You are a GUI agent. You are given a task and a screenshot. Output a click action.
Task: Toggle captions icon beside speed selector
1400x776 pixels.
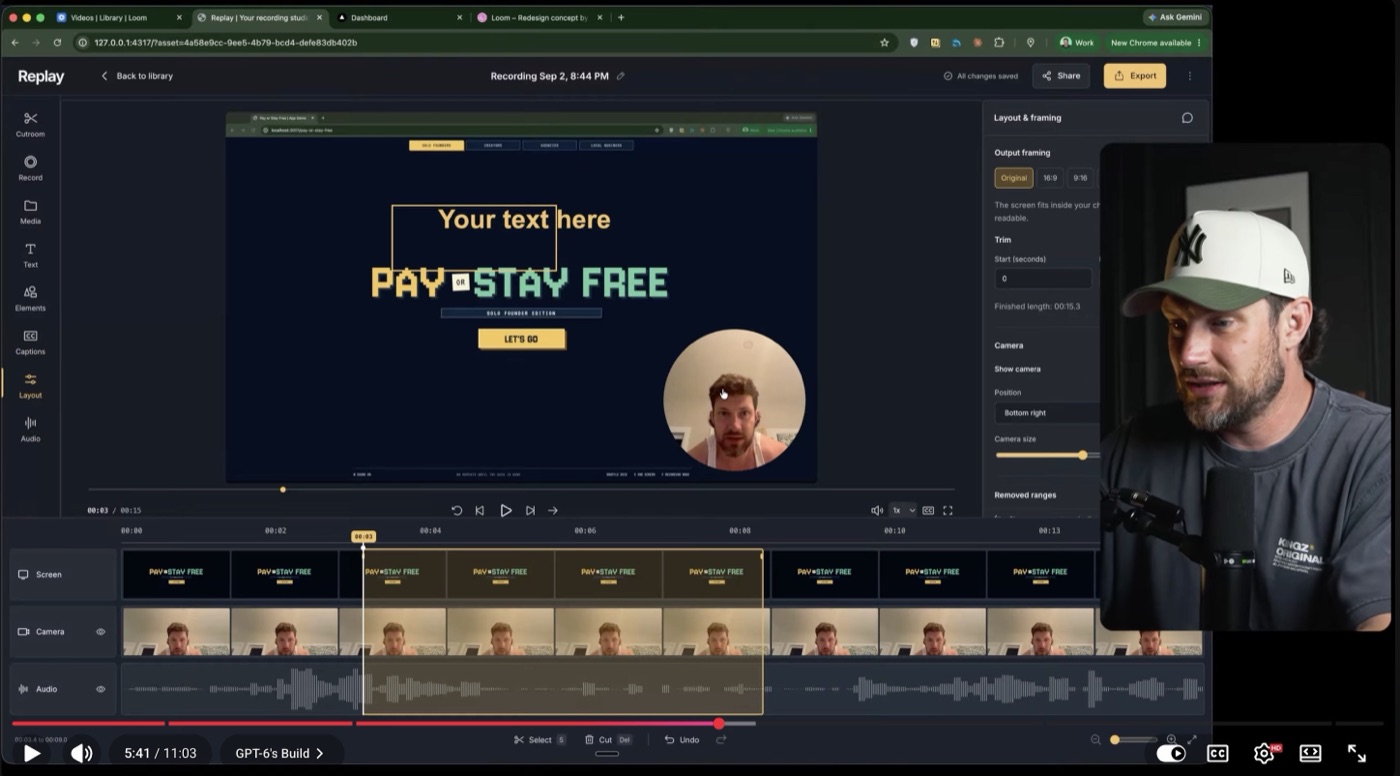tap(928, 510)
